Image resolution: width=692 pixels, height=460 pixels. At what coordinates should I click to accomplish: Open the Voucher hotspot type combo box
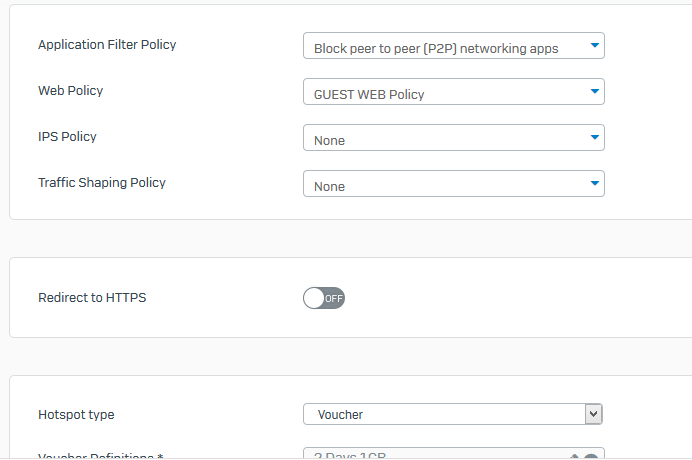453,414
